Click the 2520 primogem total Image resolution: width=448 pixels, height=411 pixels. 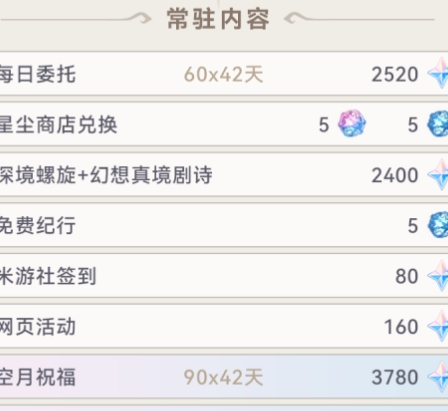coord(395,74)
